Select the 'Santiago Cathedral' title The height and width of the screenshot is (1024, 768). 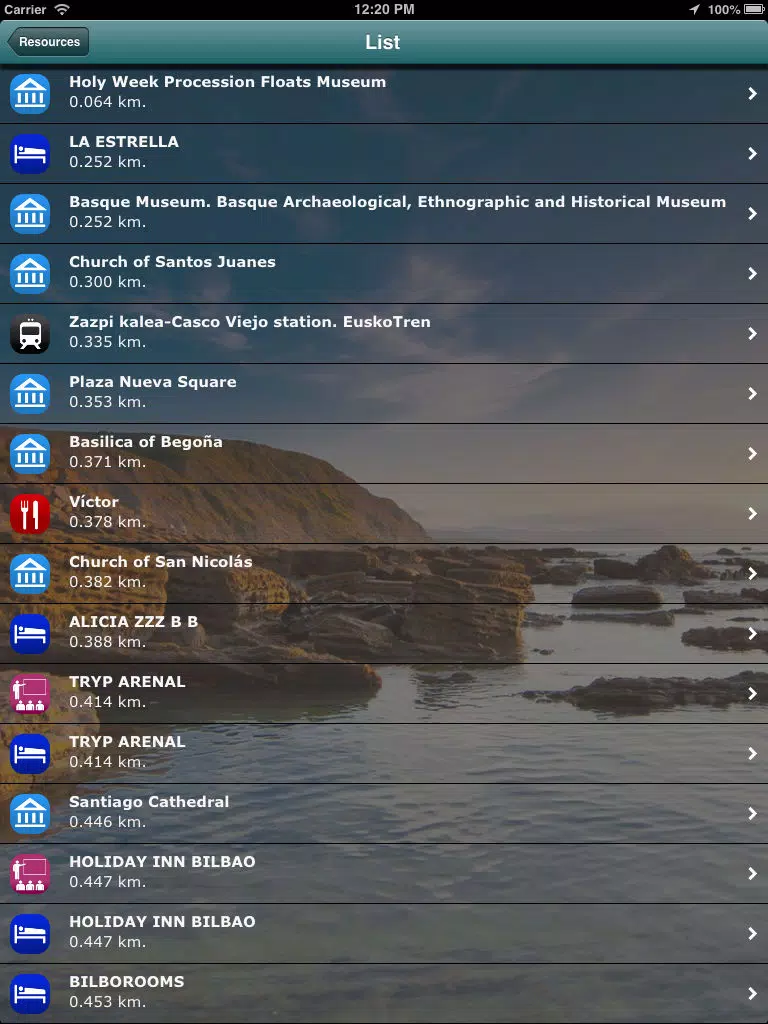(149, 802)
